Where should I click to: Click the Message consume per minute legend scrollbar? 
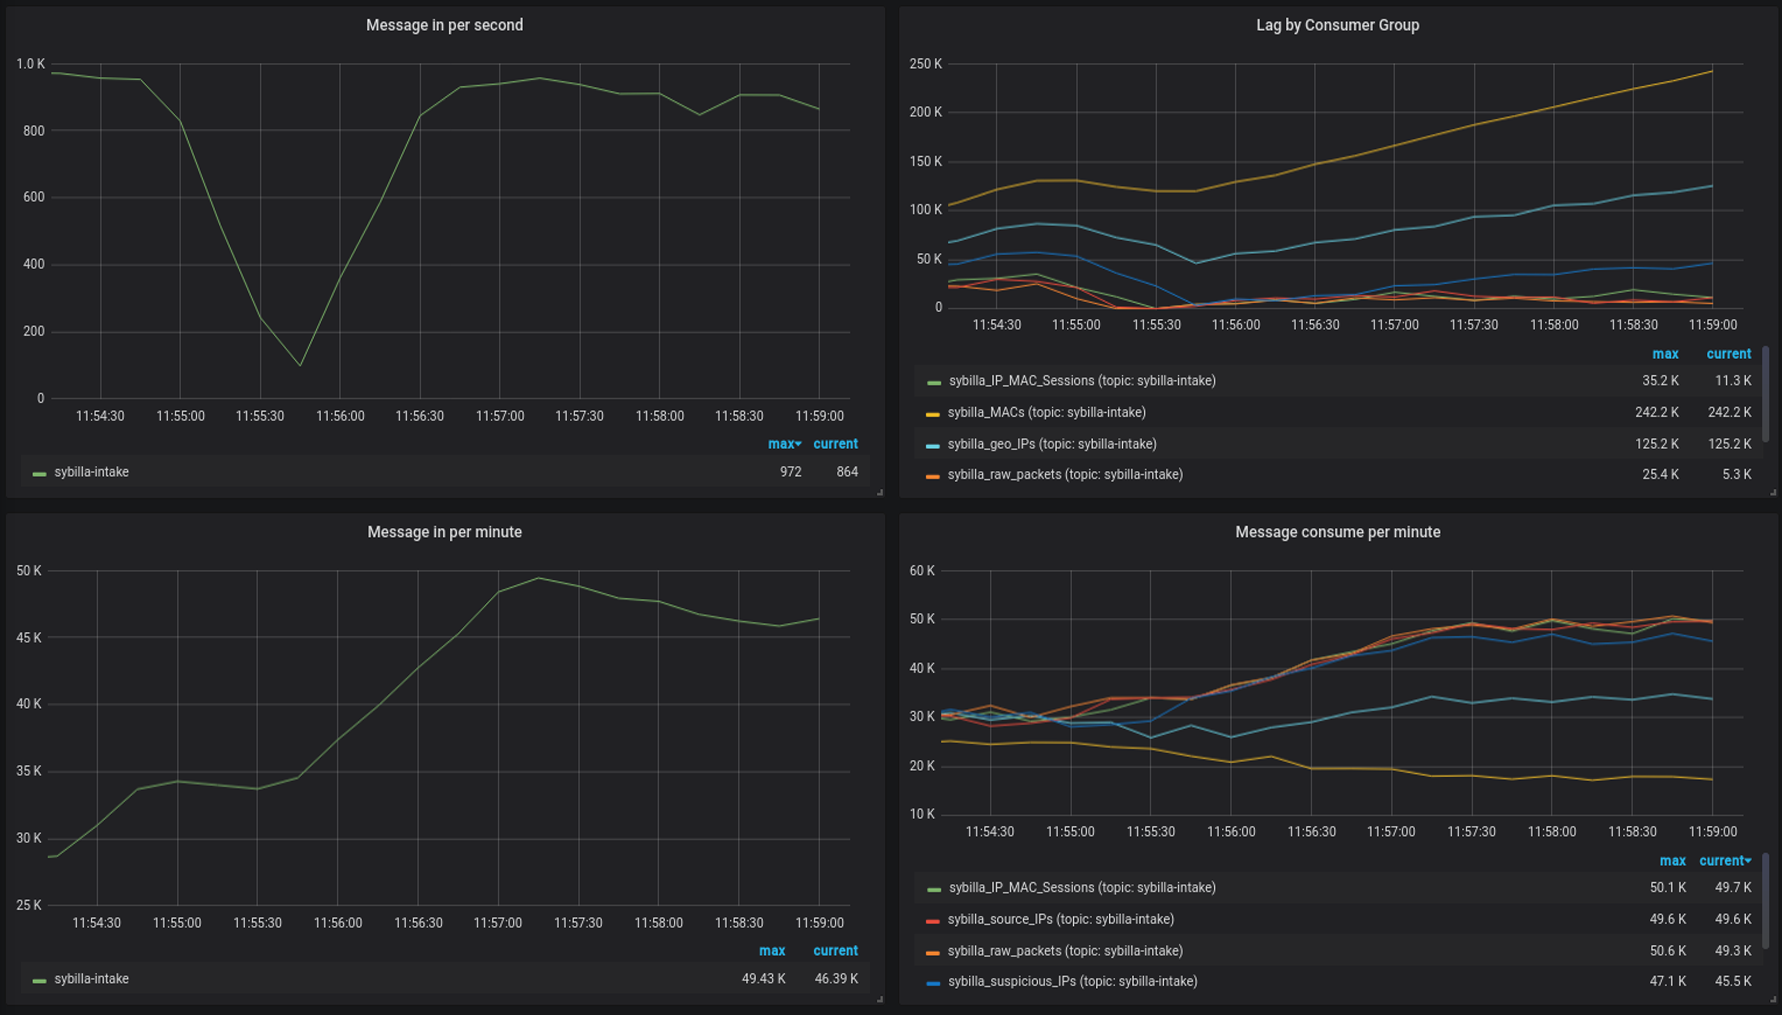click(1765, 901)
